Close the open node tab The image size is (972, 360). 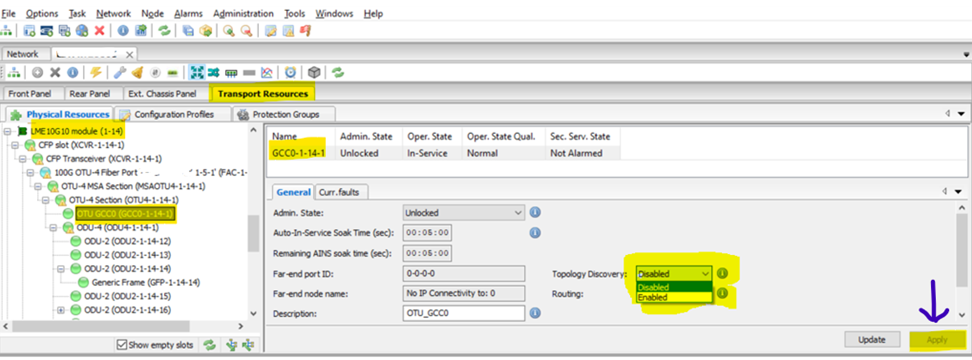129,55
